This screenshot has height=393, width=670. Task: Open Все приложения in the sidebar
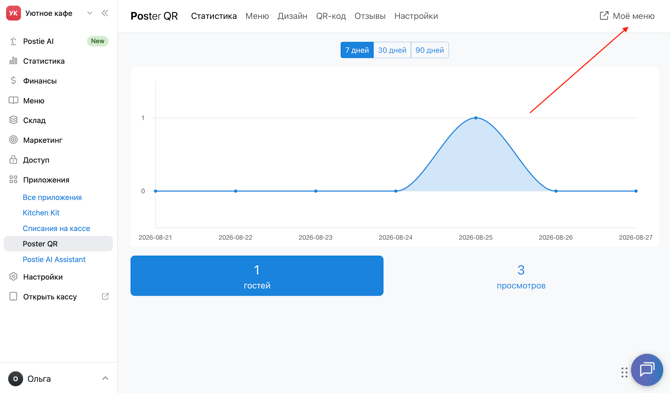[52, 197]
